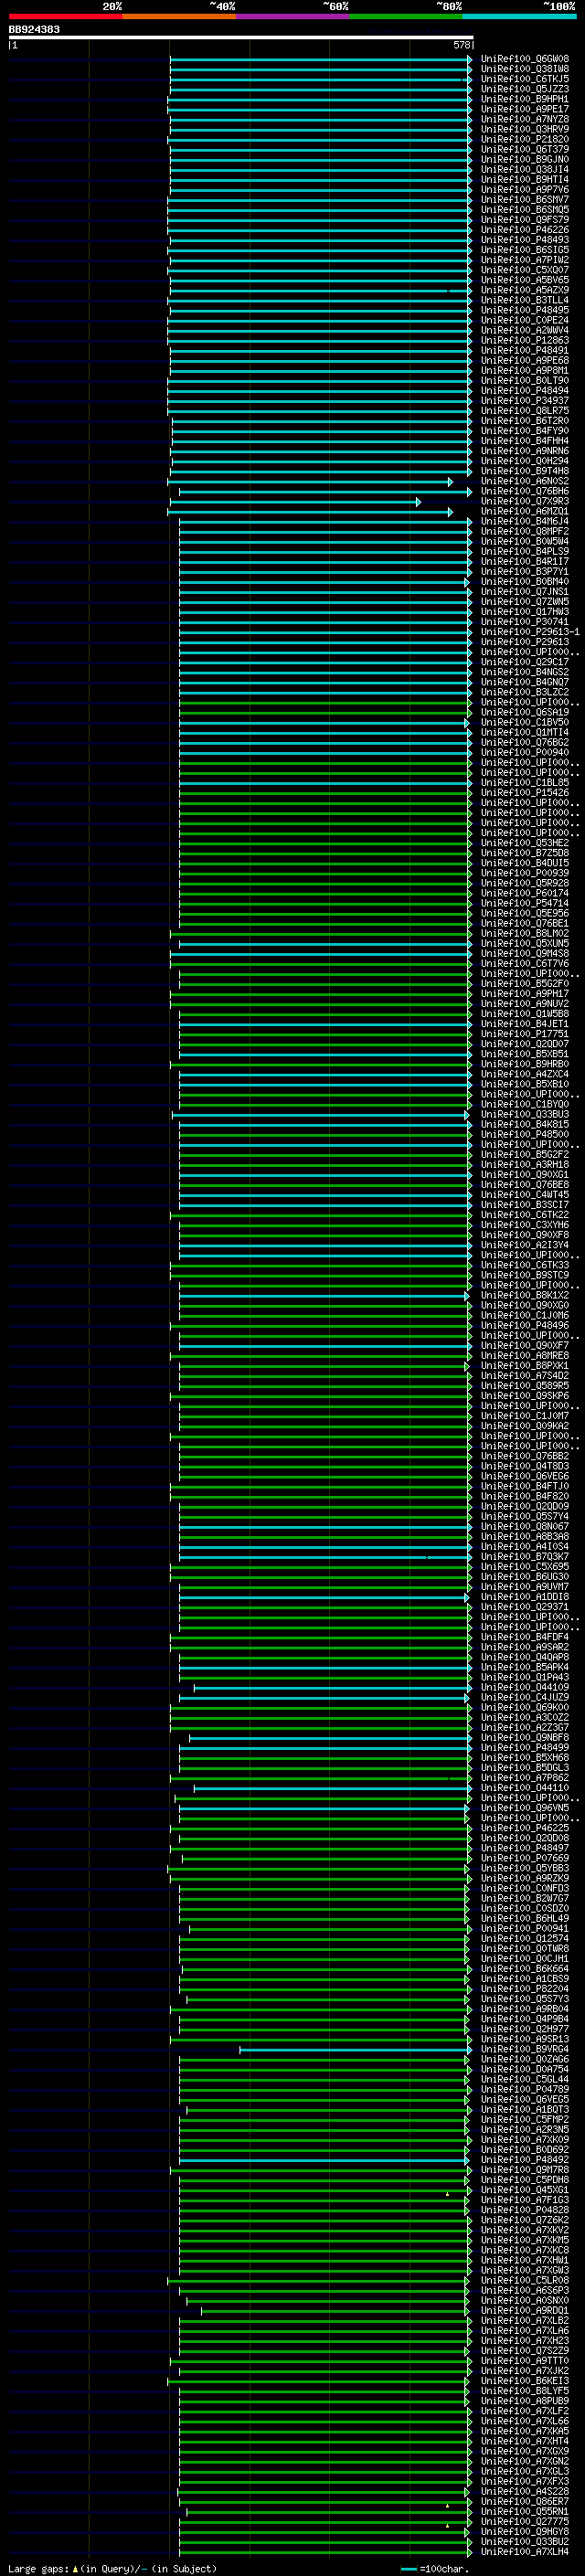The image size is (585, 2576).
Task: Select label UniRef100_B0BM40
Action: [525, 582]
